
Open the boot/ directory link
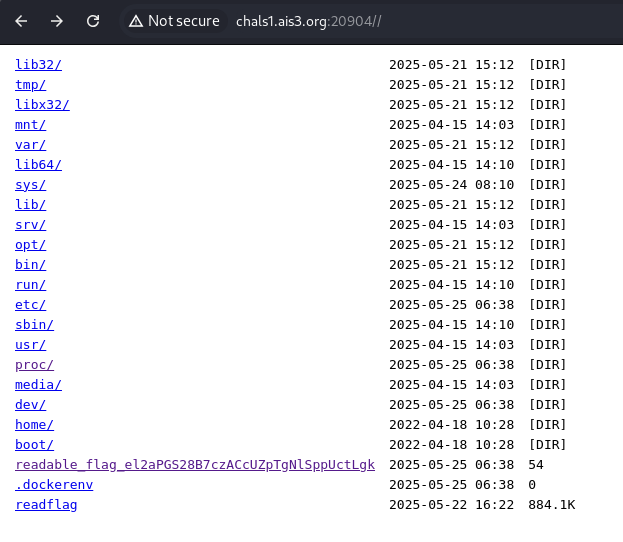[x=34, y=445]
